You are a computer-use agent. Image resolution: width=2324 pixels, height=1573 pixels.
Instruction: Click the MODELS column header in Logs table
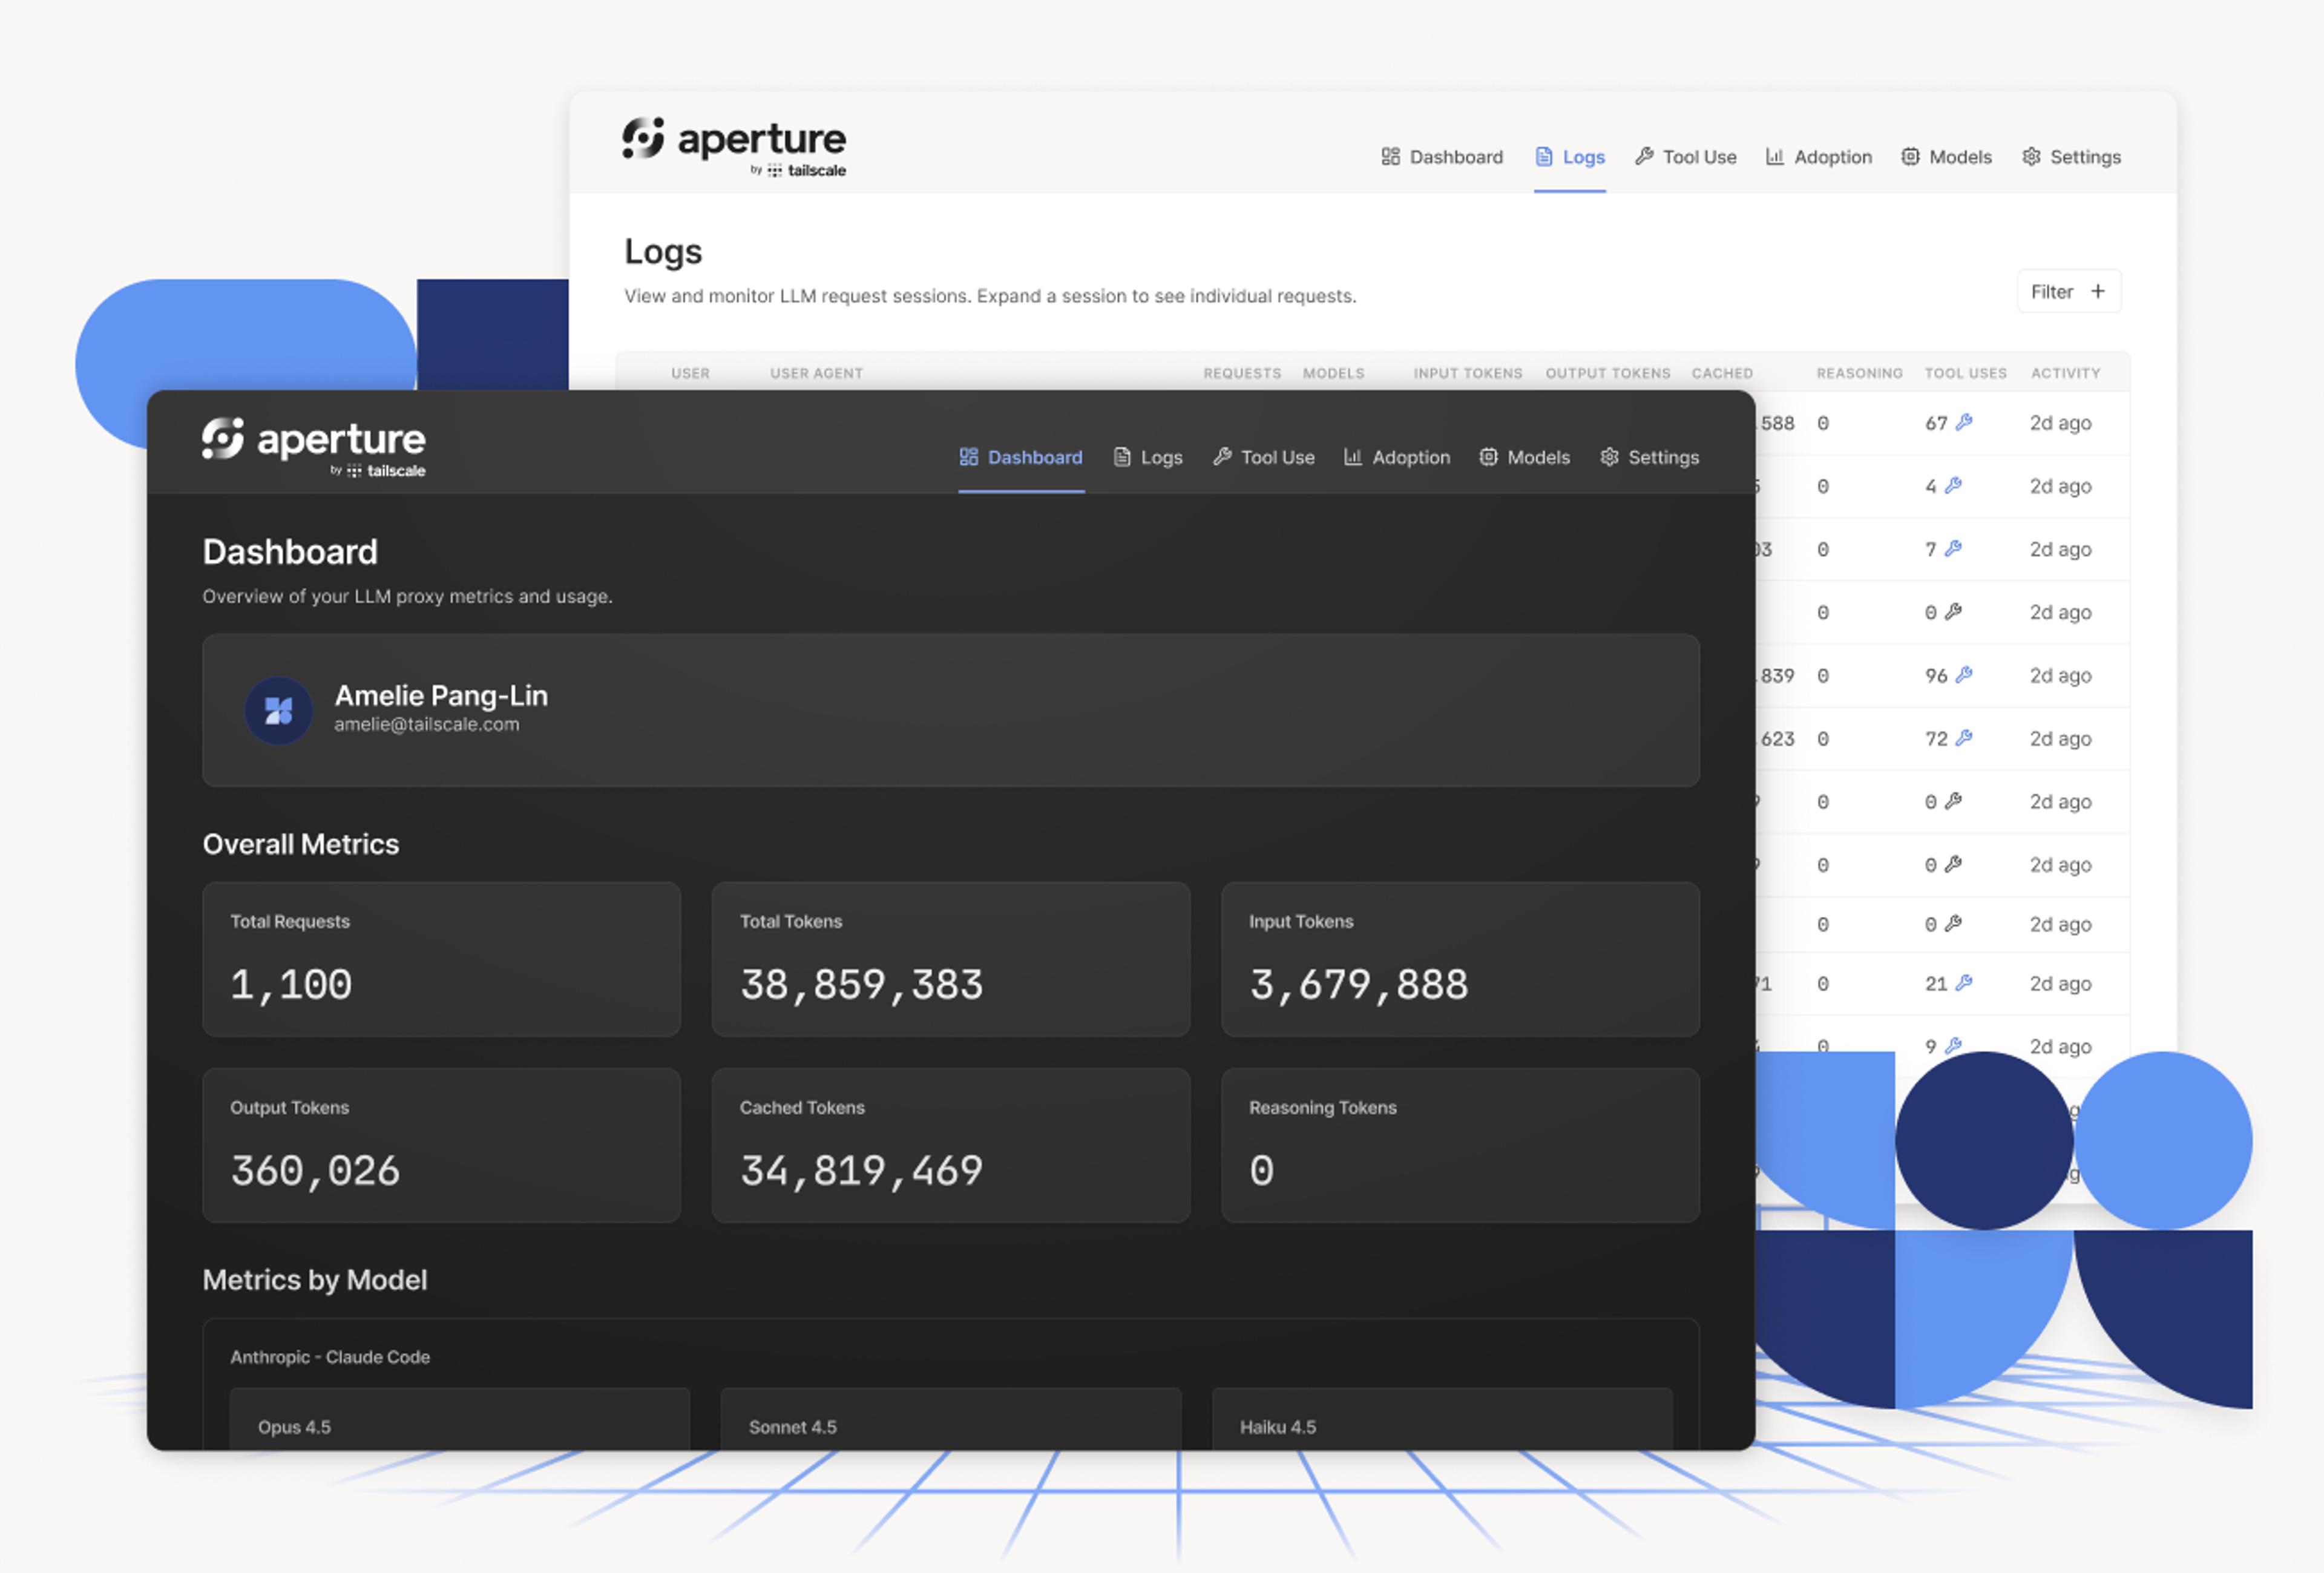coord(1333,373)
